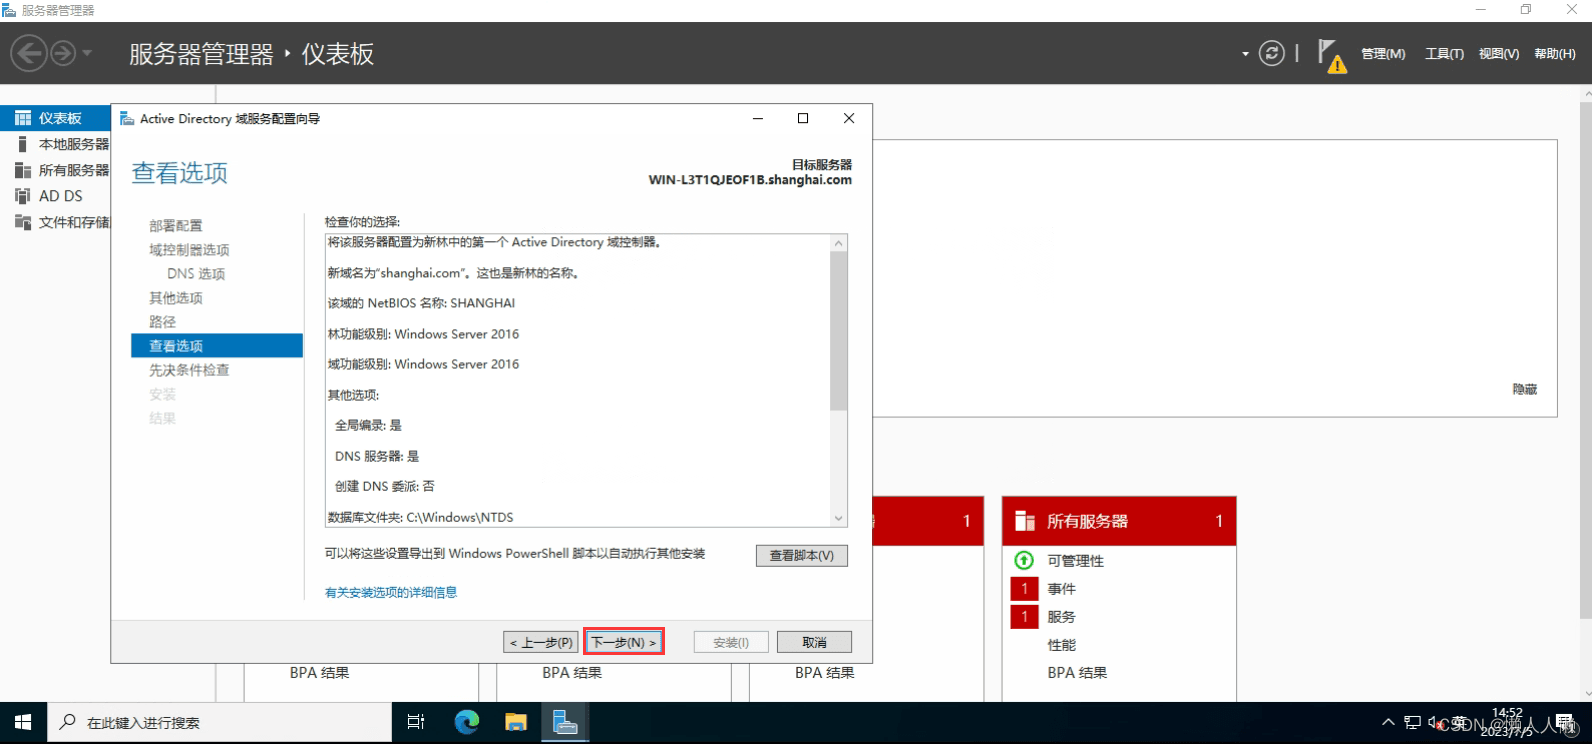Show hidden tray icons chevron
Image resolution: width=1592 pixels, height=744 pixels.
pos(1388,722)
